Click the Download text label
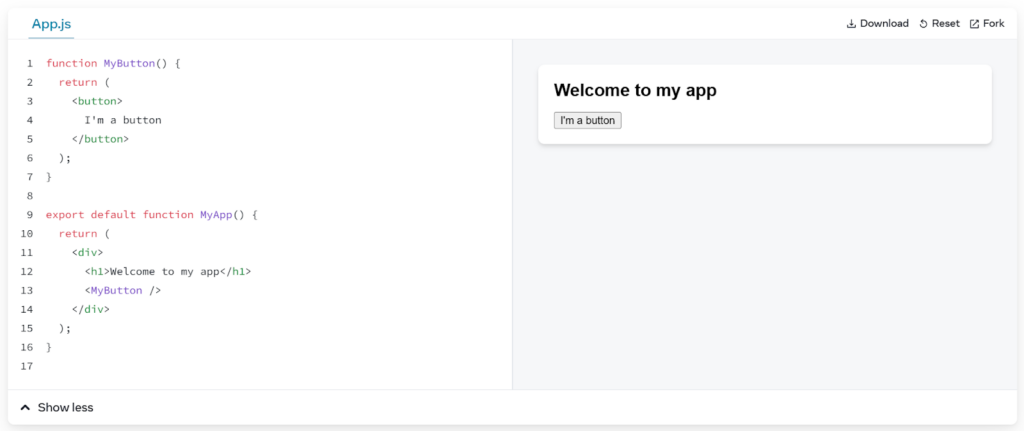The image size is (1024, 431). [884, 24]
